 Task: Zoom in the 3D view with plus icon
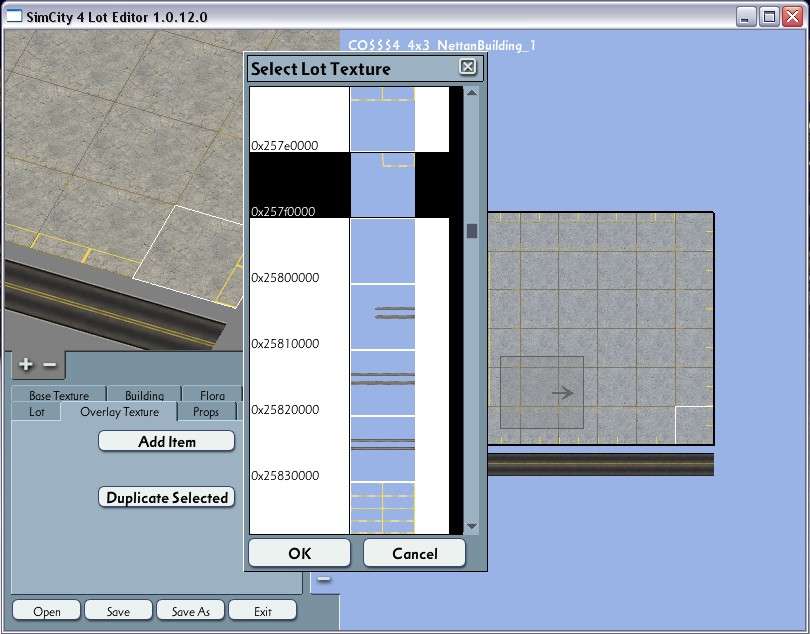[x=25, y=364]
